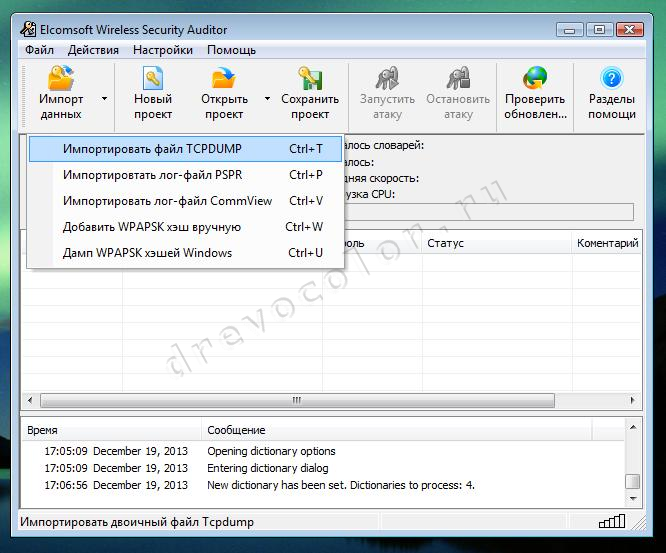Click the log scrollbar down arrow
The height and width of the screenshot is (553, 666).
coord(633,498)
